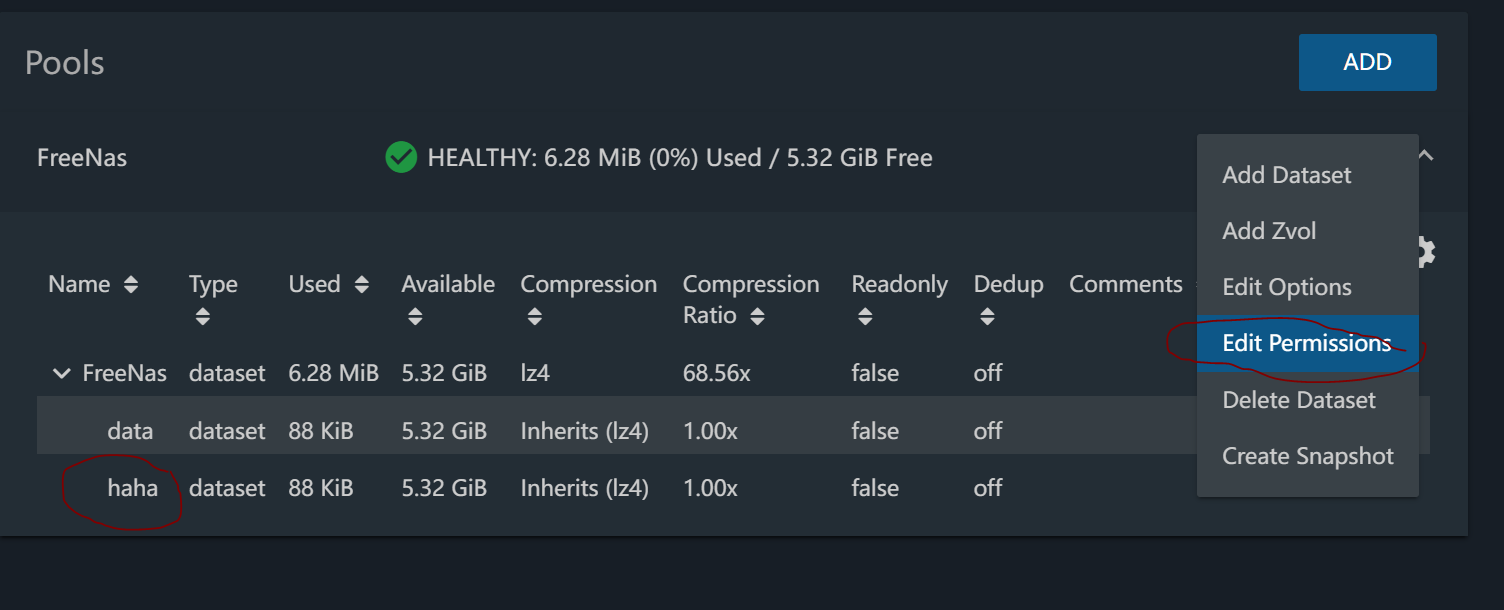Choose Add Zvol in the menu
The height and width of the screenshot is (610, 1504).
pyautogui.click(x=1269, y=231)
